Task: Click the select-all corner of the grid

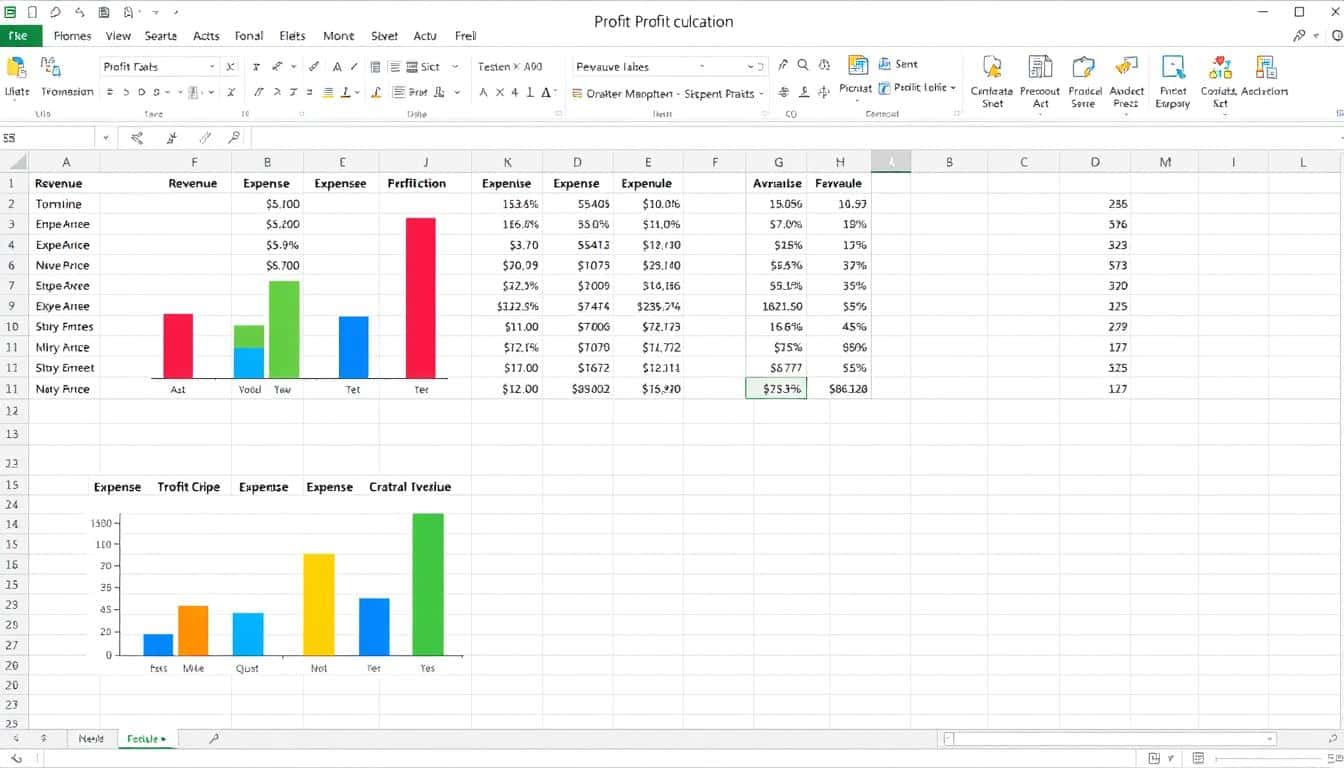Action: click(x=15, y=162)
